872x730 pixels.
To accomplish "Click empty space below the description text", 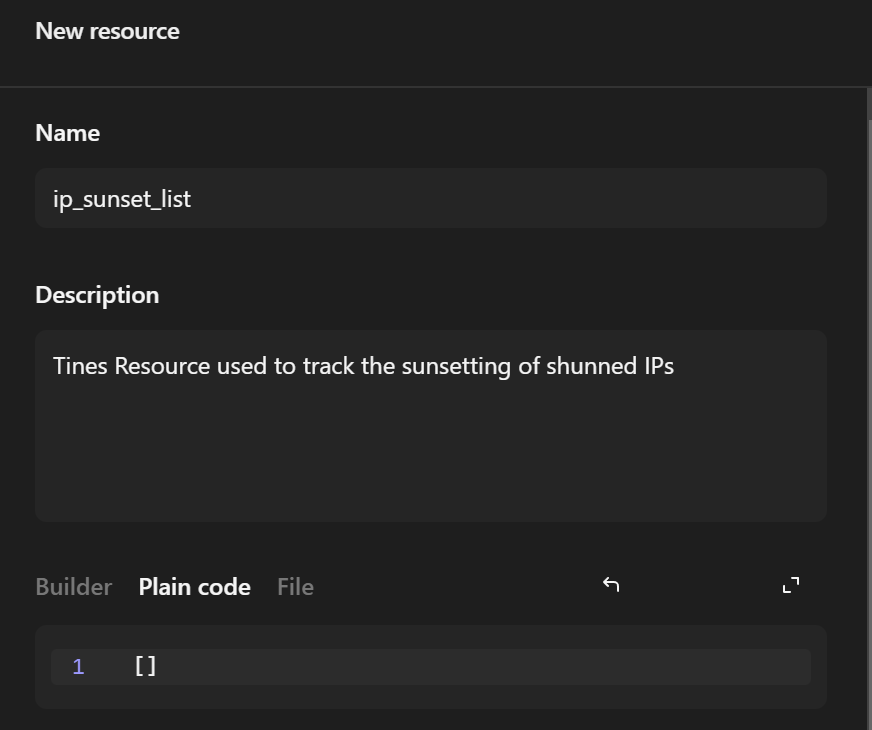I will pyautogui.click(x=430, y=460).
